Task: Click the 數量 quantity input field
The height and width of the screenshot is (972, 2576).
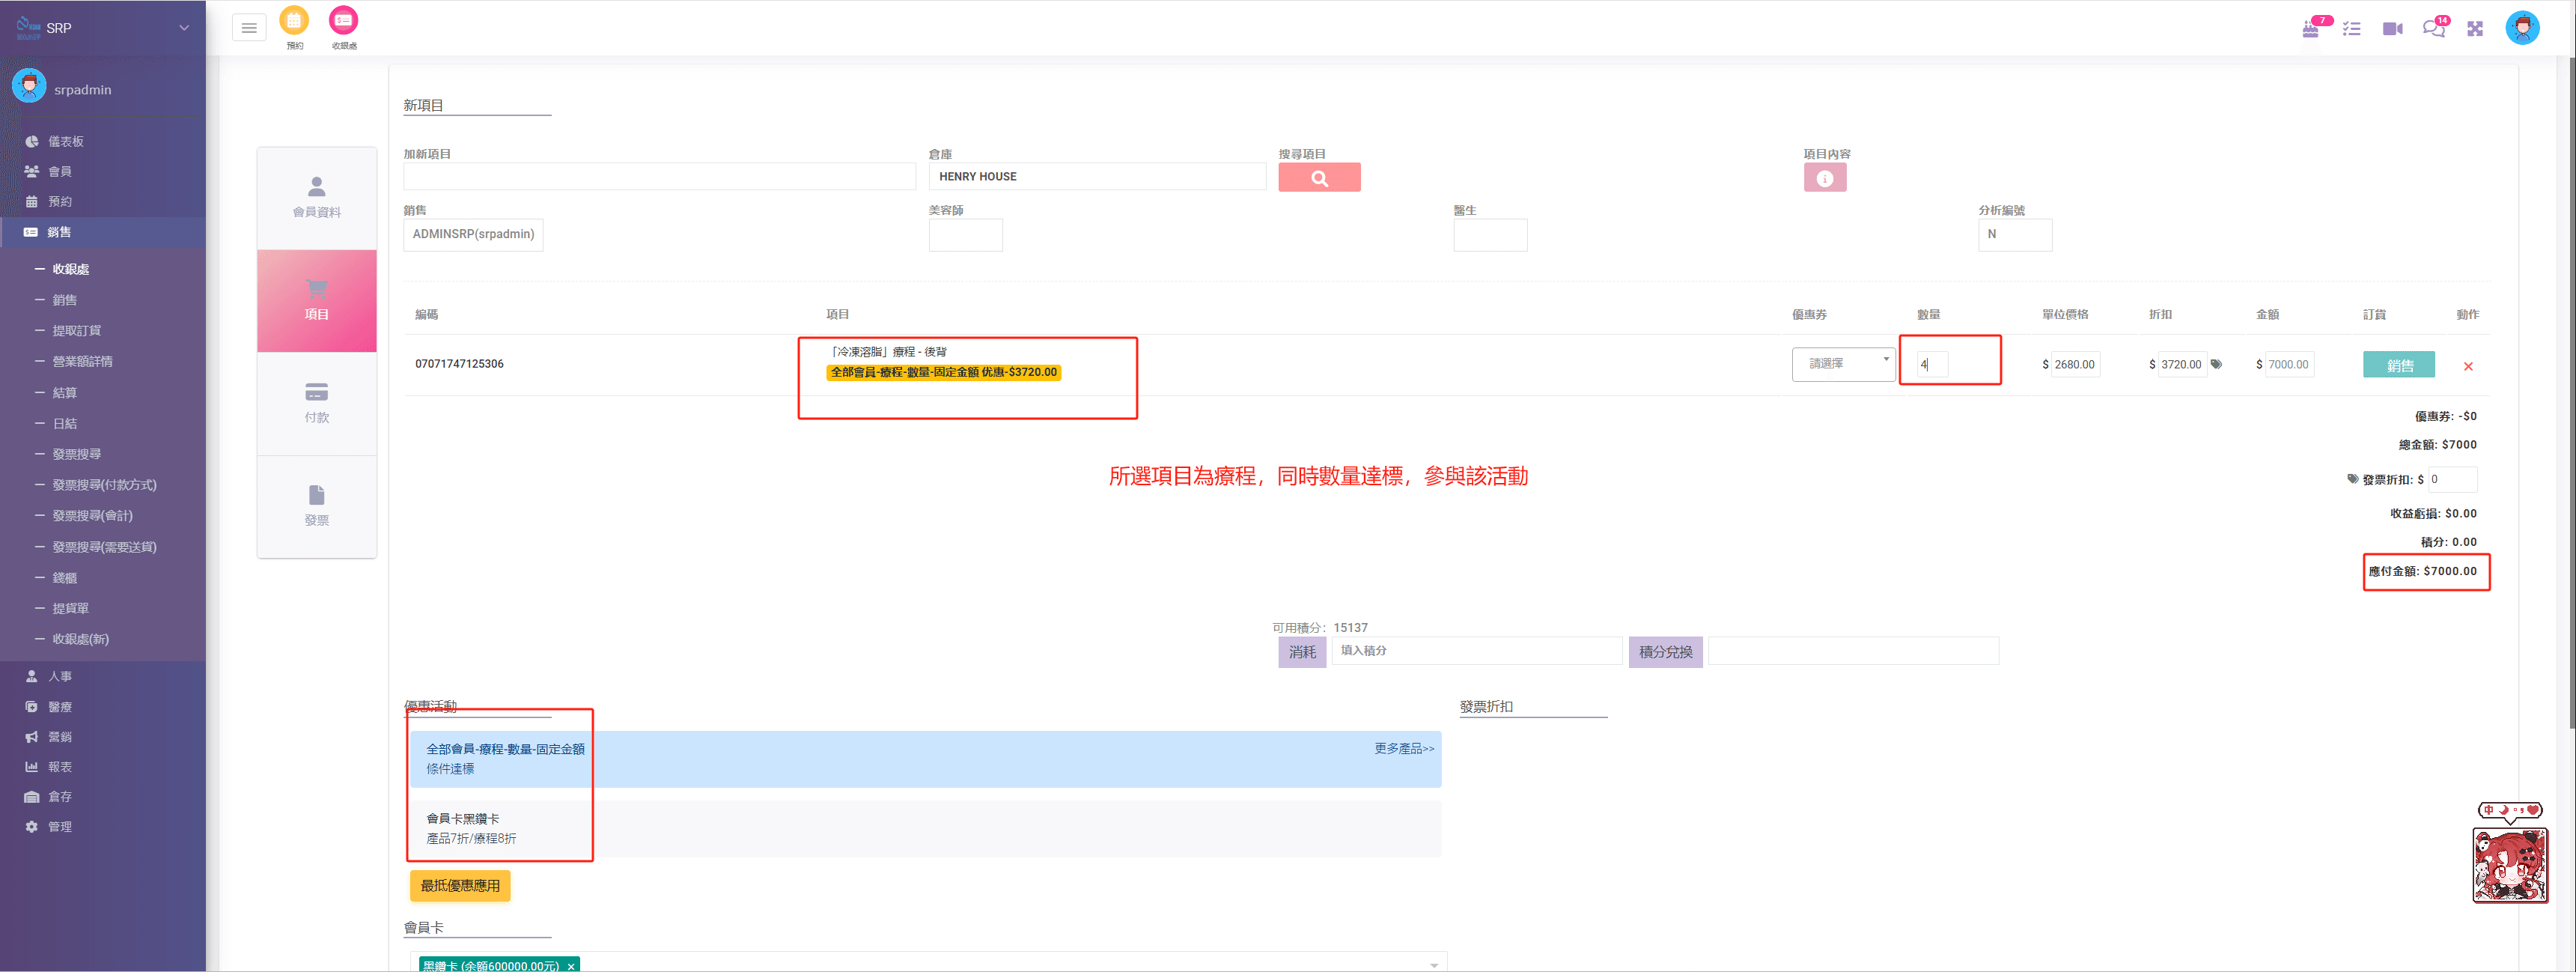Action: pos(1932,365)
